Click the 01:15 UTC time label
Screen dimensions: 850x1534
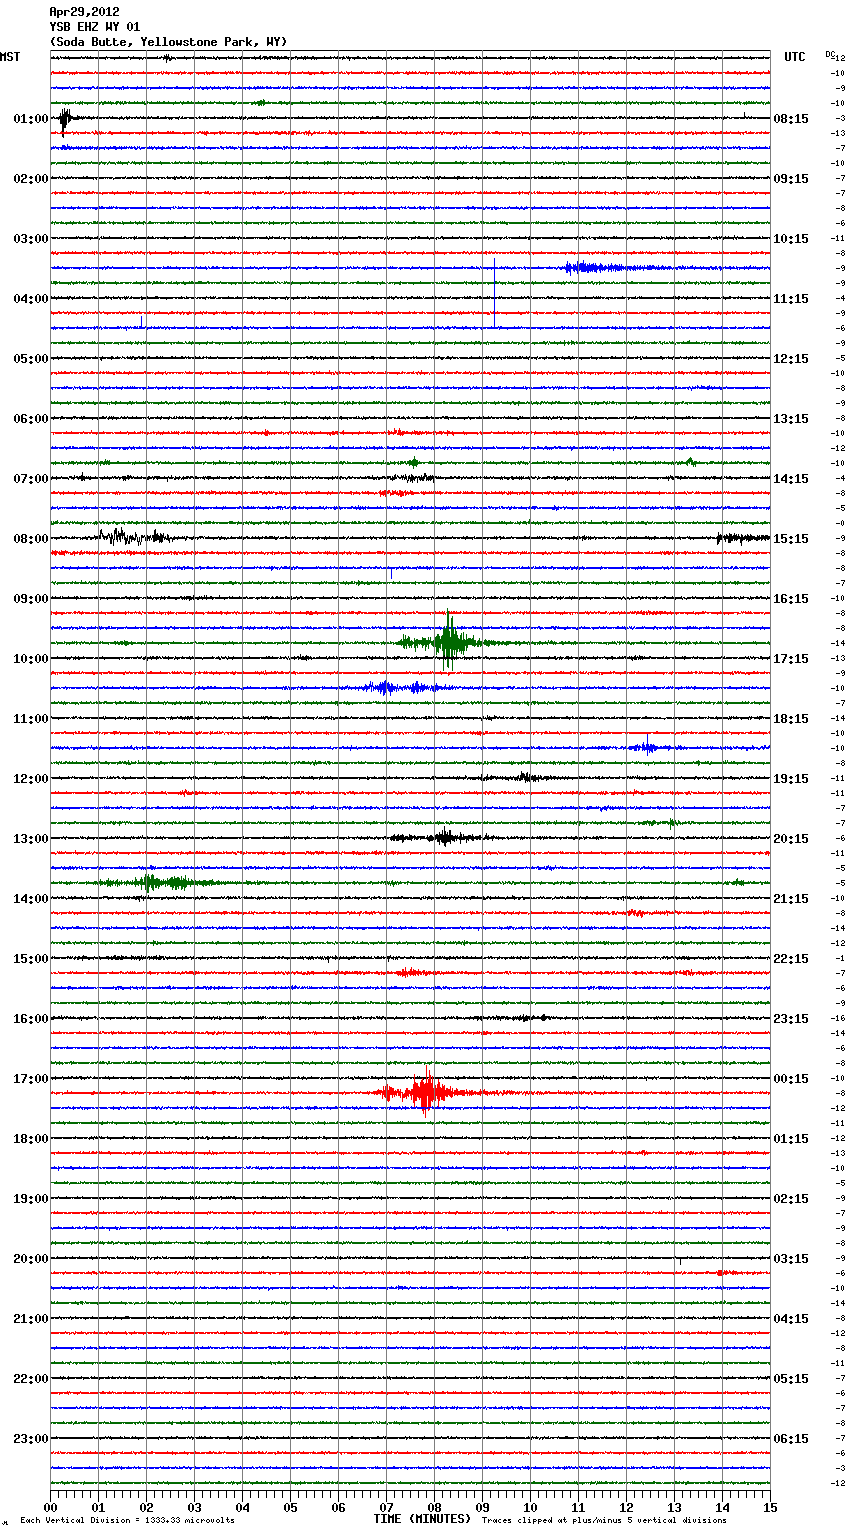791,1139
